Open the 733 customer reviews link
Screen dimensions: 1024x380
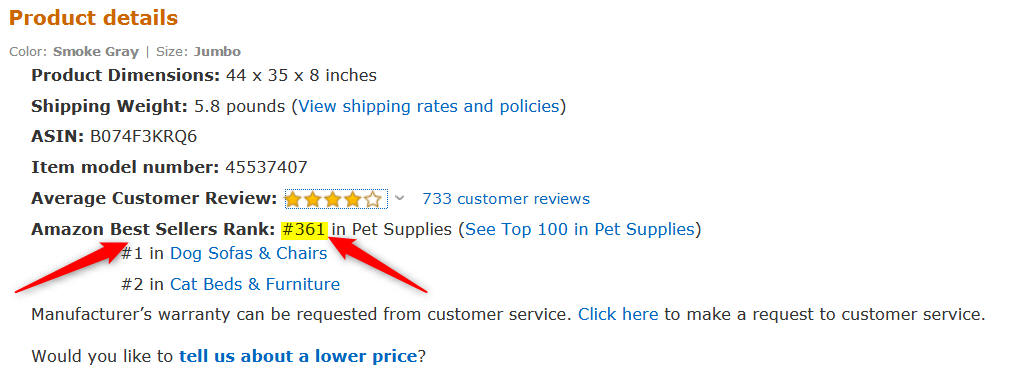pos(505,198)
